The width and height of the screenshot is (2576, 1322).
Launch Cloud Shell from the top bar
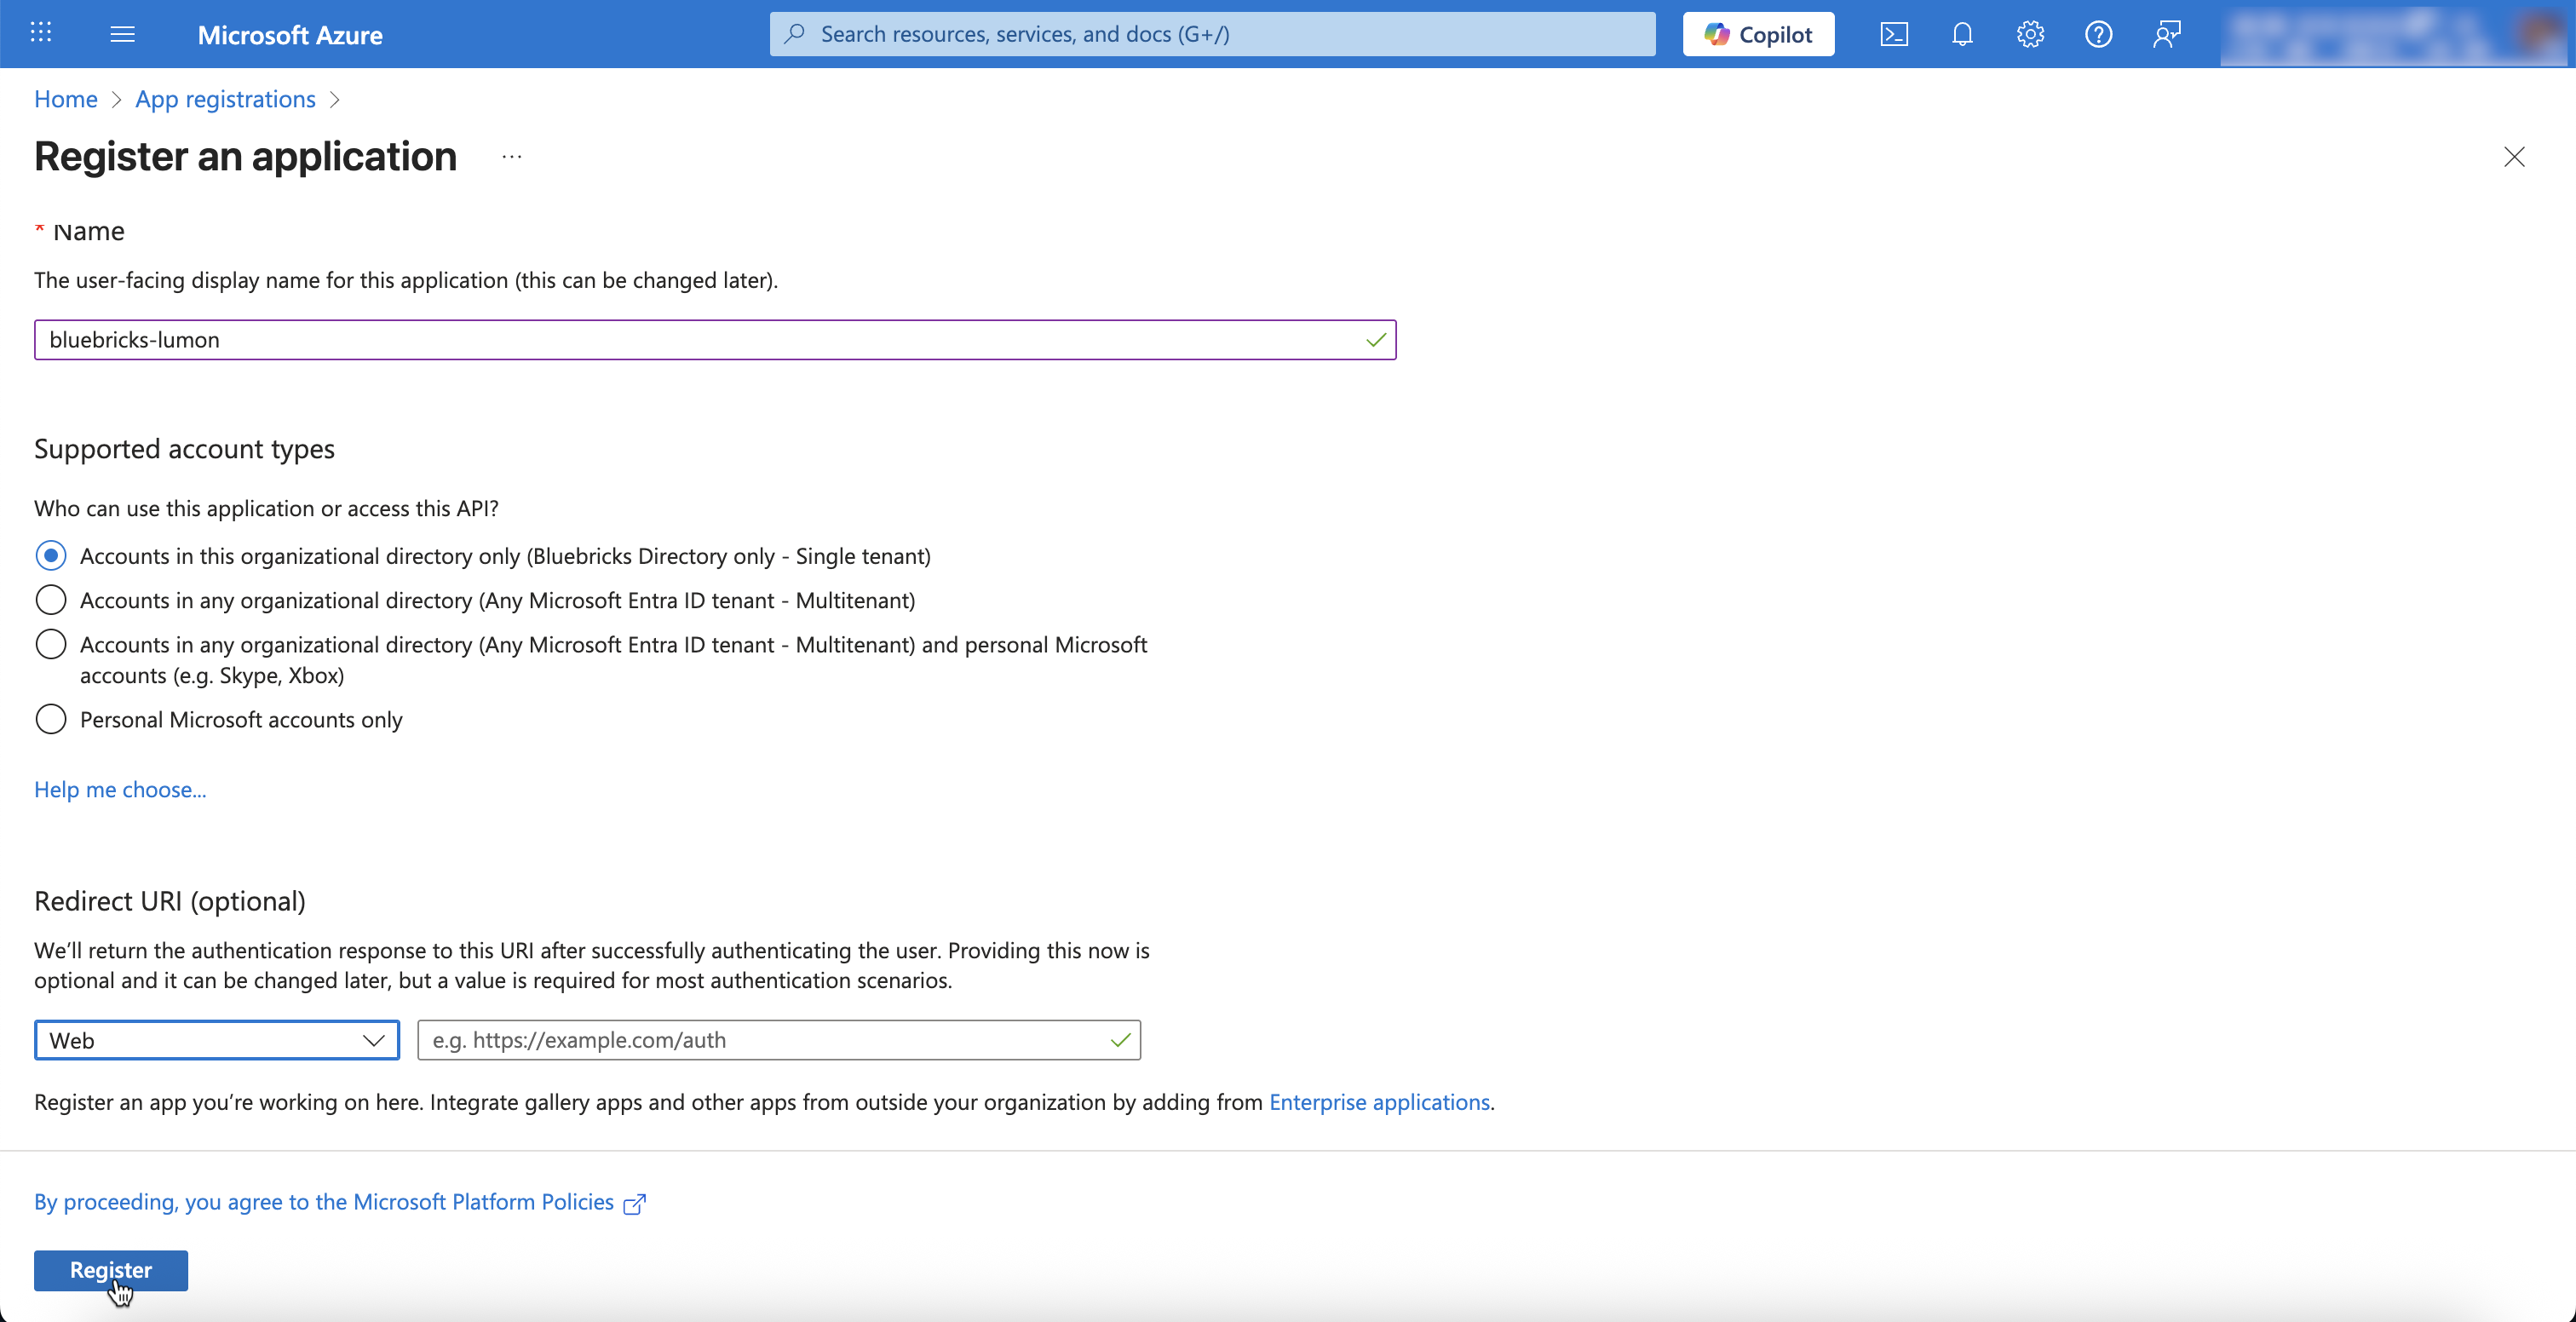coord(1894,34)
